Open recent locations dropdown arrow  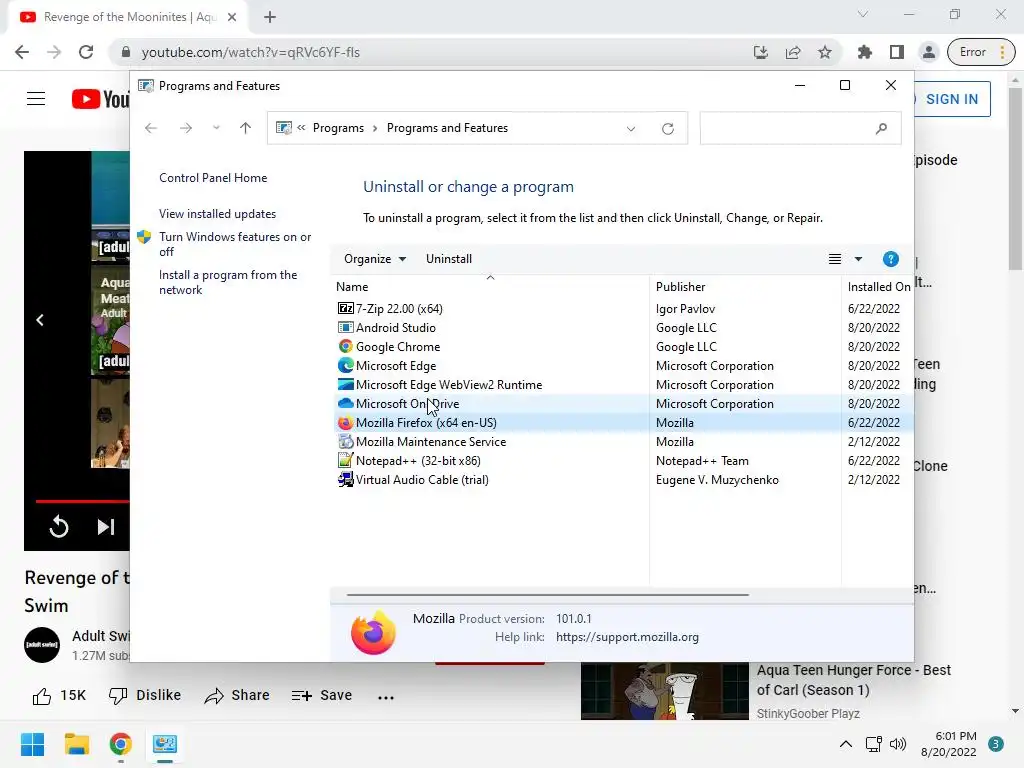[216, 128]
